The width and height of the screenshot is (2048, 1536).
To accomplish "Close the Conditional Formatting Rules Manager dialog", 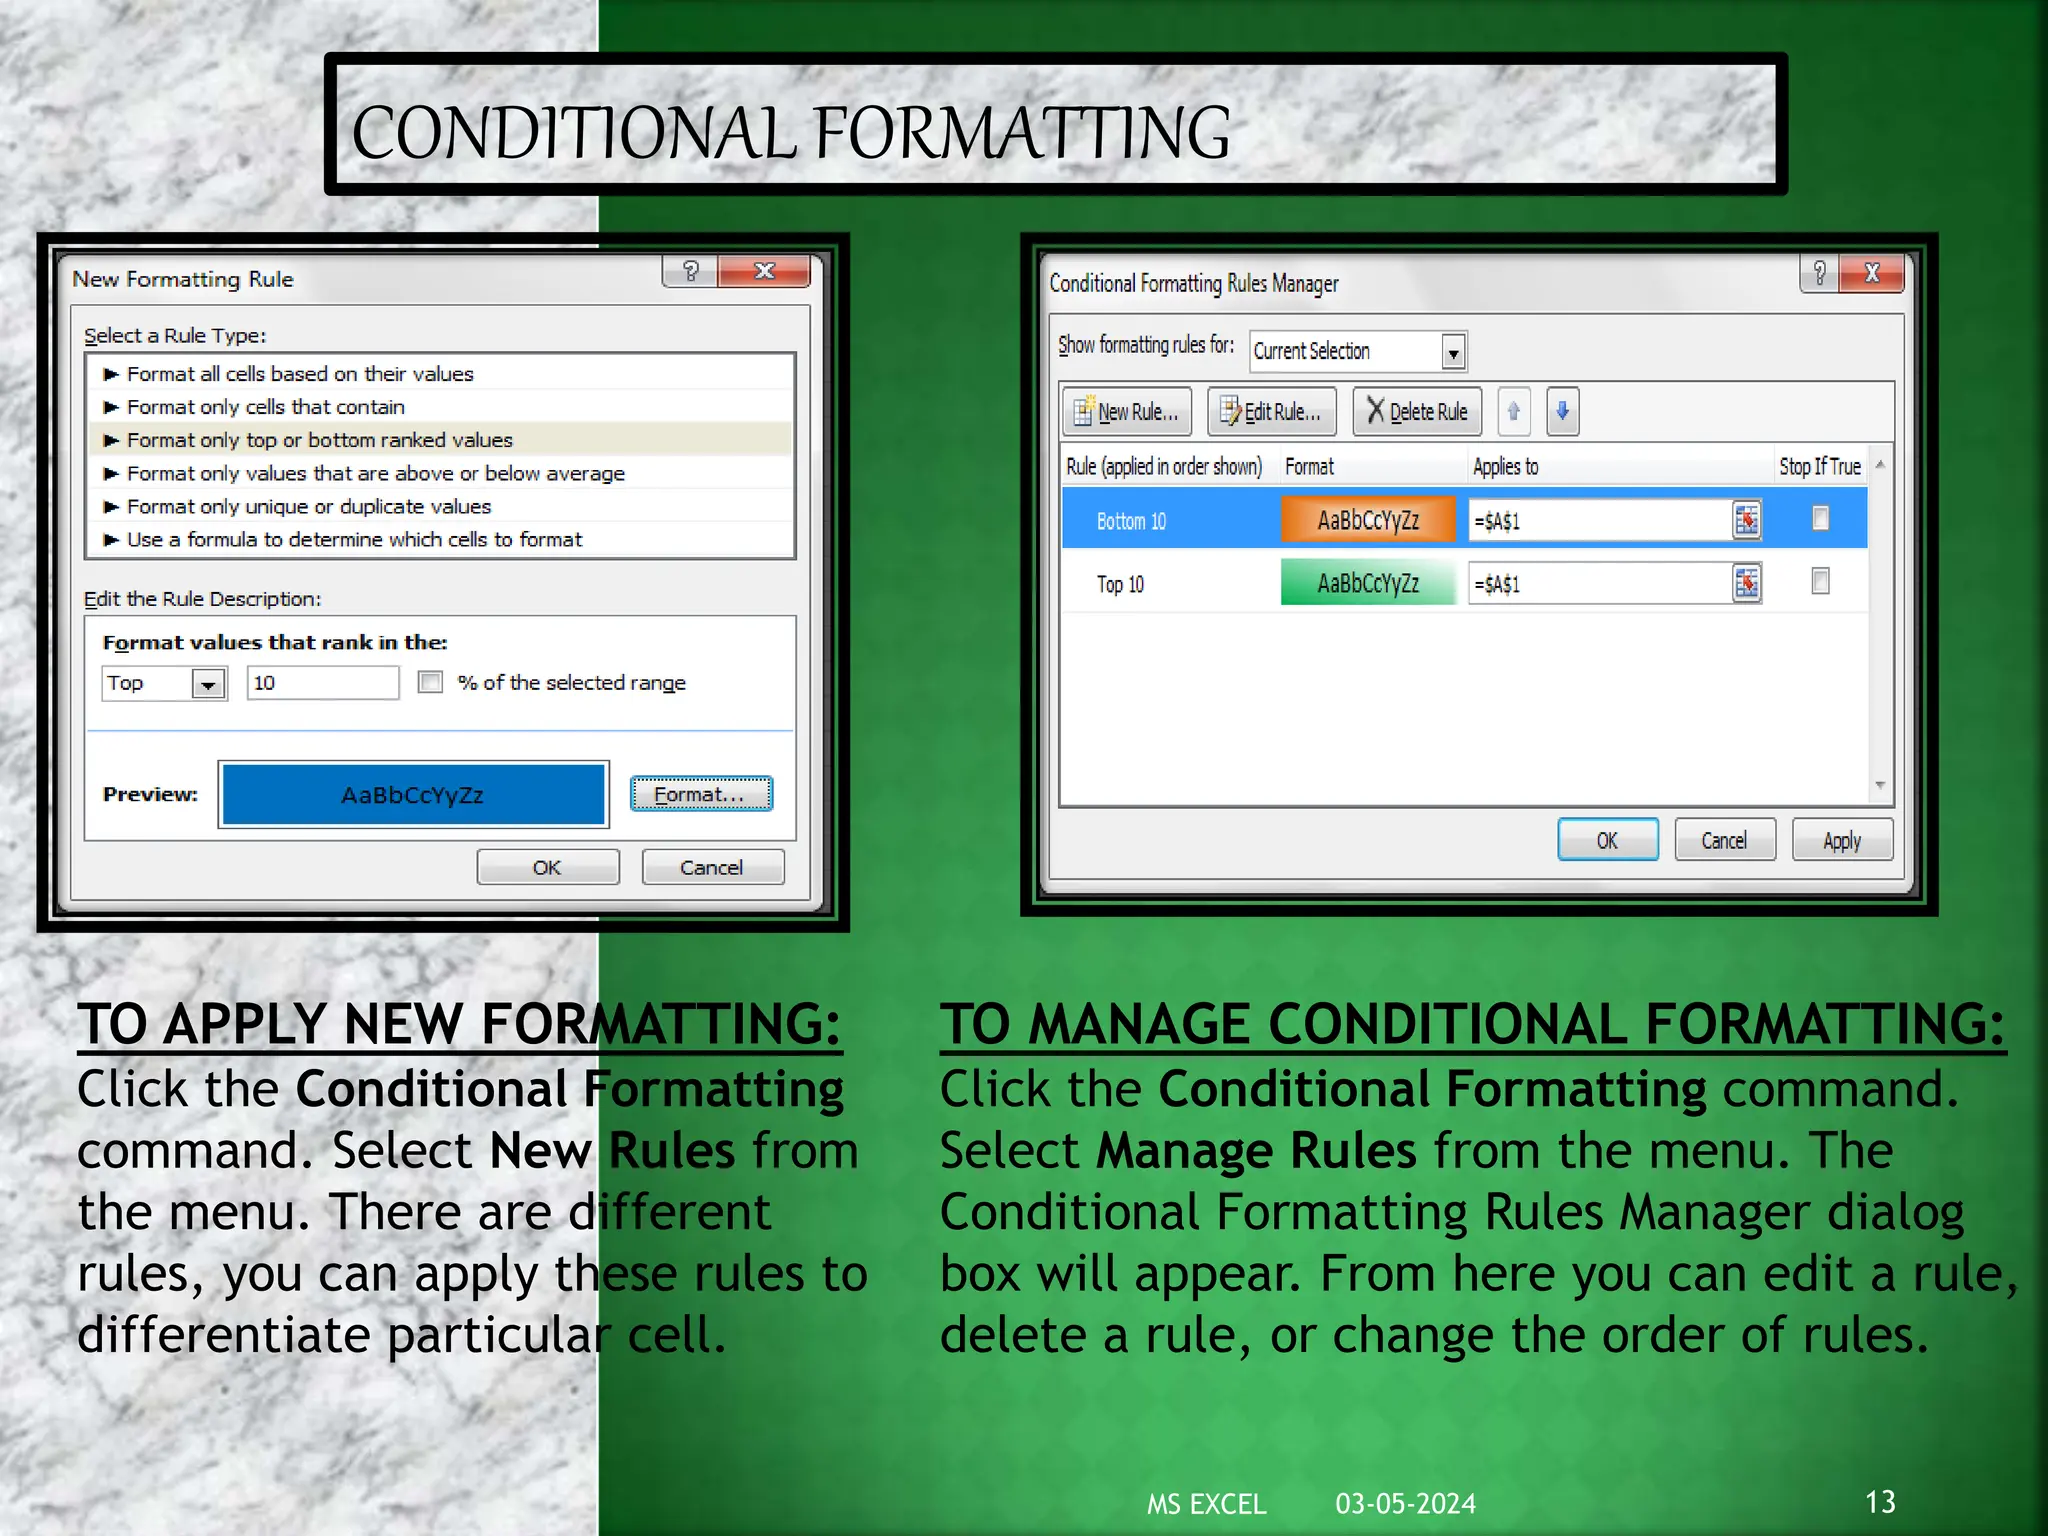I will coord(1872,273).
